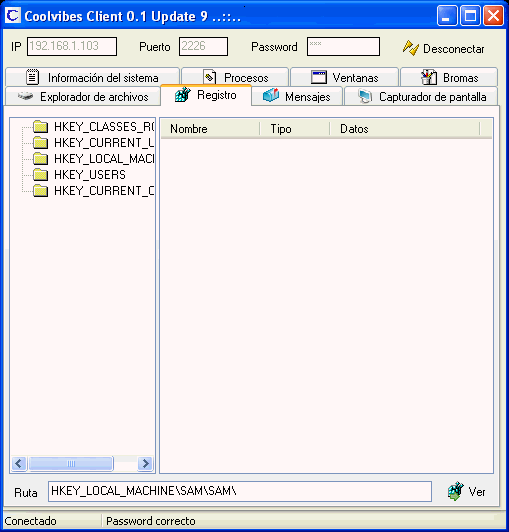This screenshot has height=532, width=509.
Task: Click the right arrow of tree scrollbar
Action: [x=146, y=463]
